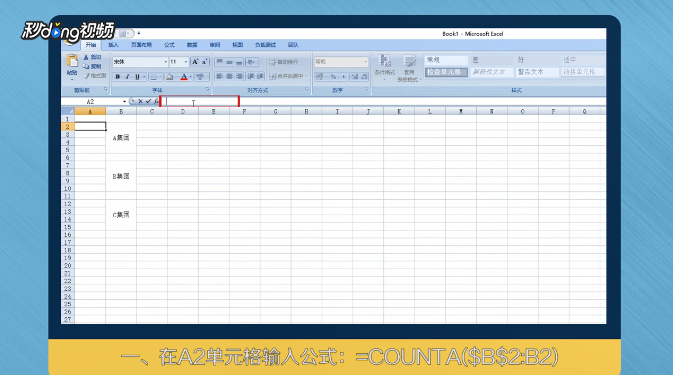Decrease the indent
Image resolution: width=673 pixels, height=375 pixels.
pyautogui.click(x=251, y=76)
